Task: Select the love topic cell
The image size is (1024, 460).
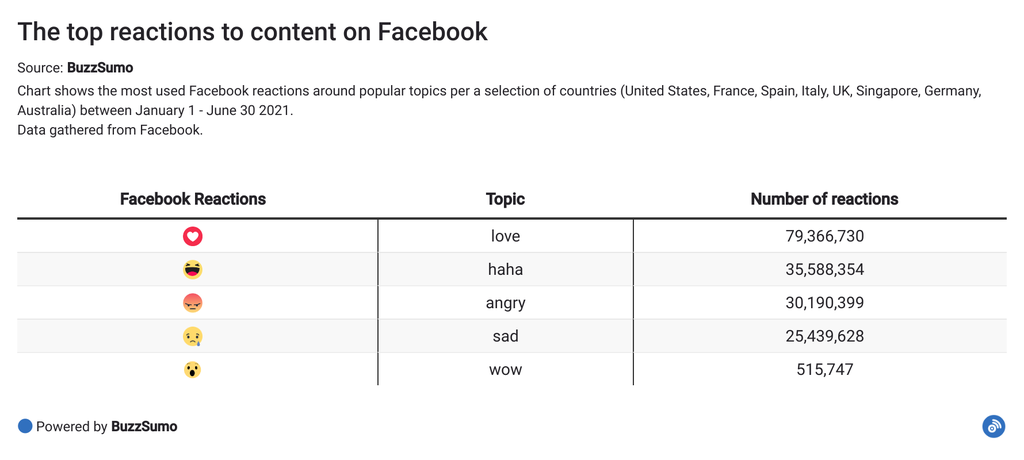Action: tap(505, 236)
